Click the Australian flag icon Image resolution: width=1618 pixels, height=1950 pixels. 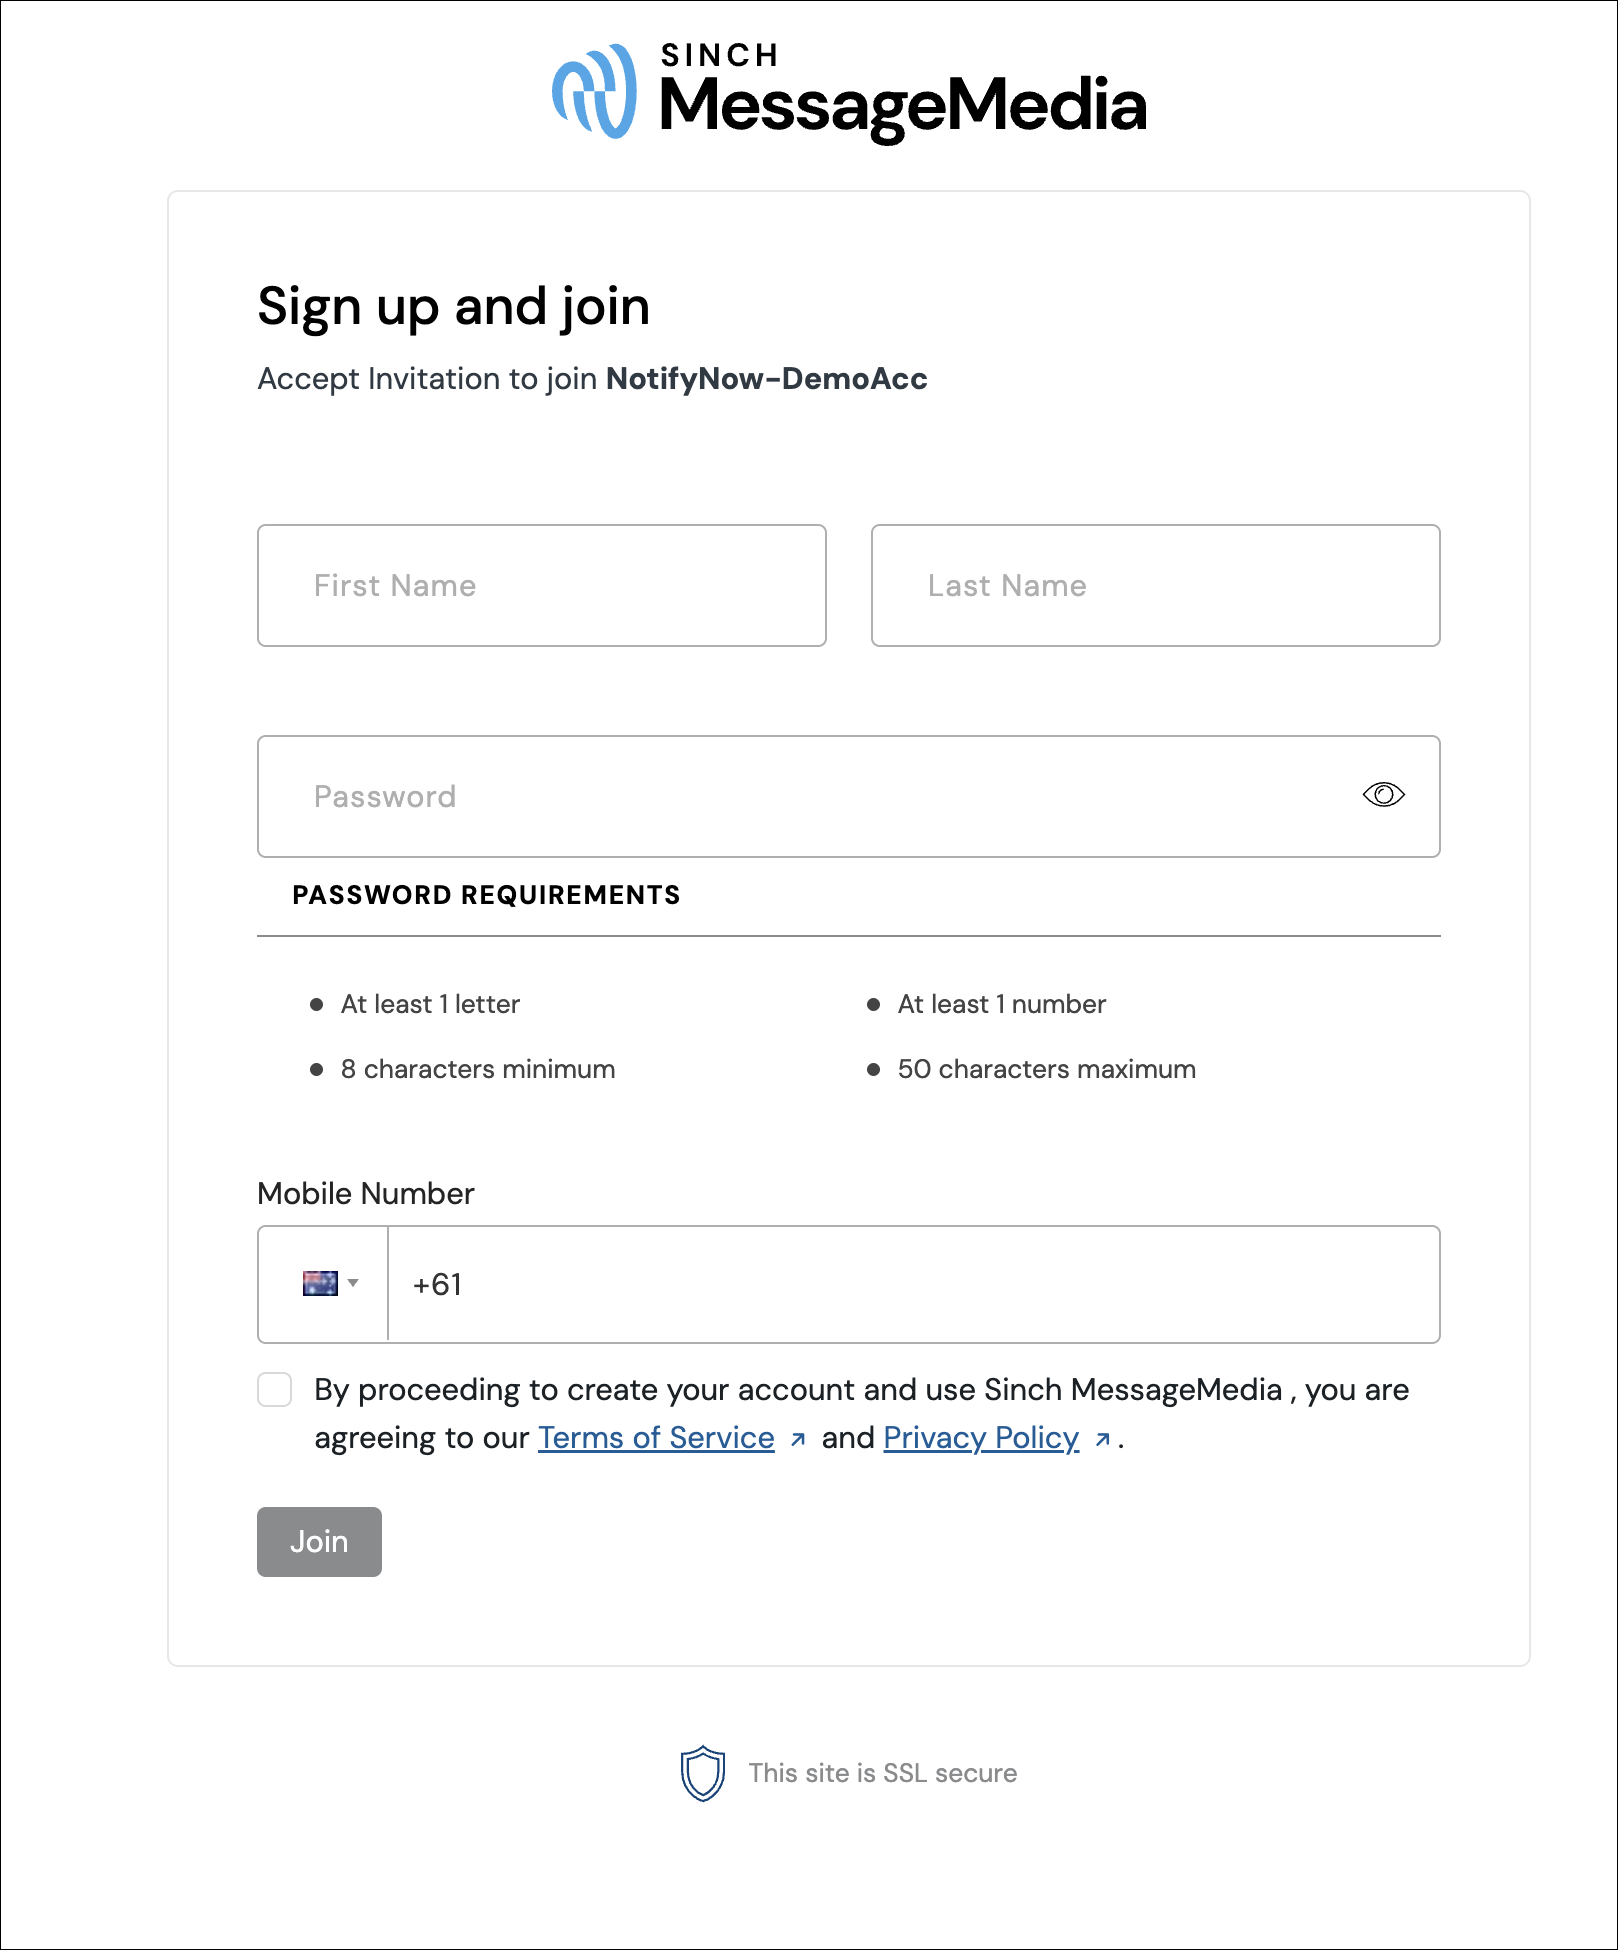[320, 1283]
